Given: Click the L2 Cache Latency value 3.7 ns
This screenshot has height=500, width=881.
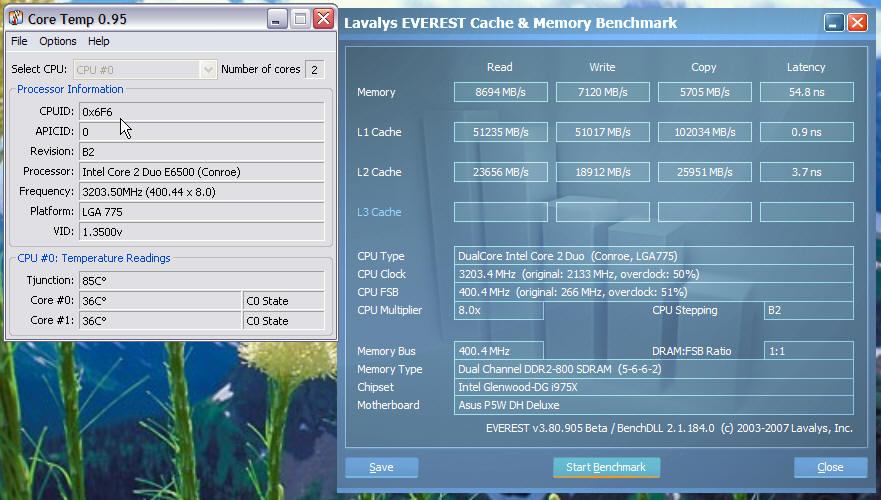Looking at the screenshot, I should click(x=807, y=172).
